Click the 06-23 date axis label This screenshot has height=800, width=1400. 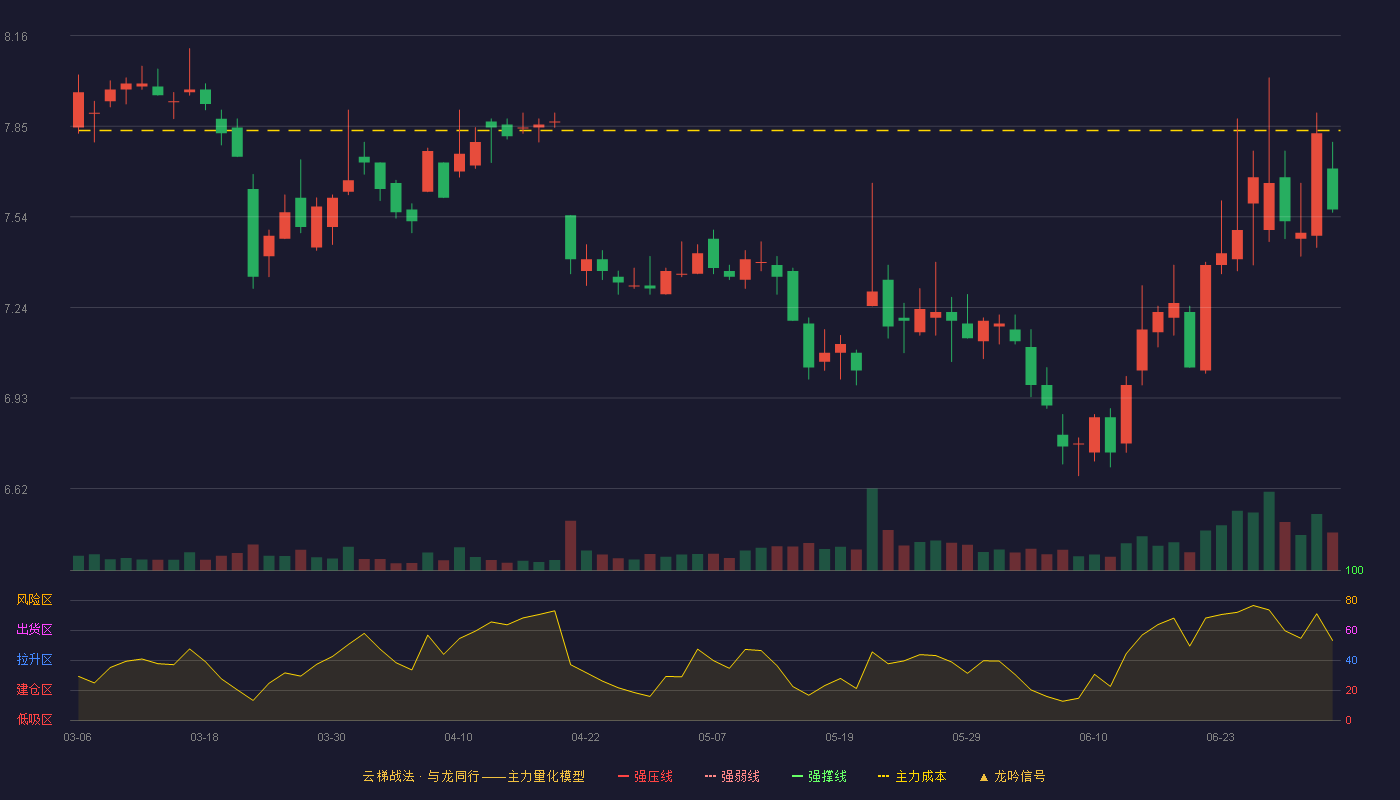click(1220, 737)
